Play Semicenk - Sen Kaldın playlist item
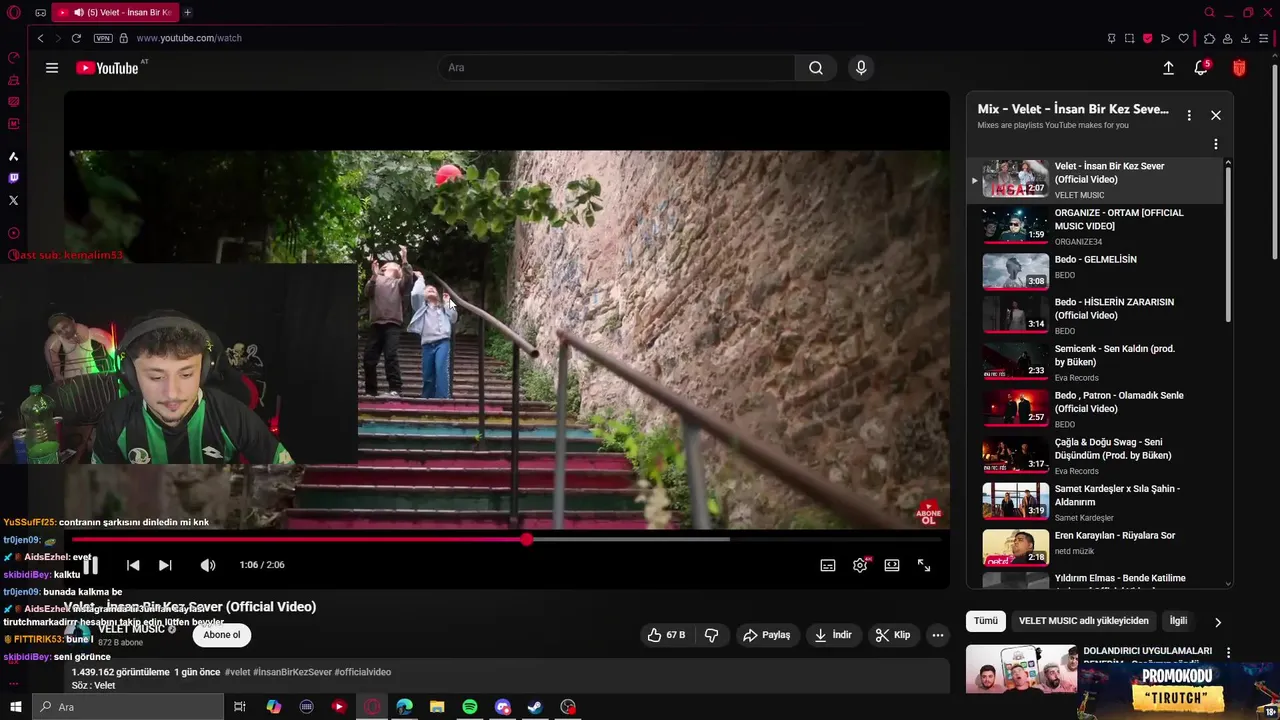Image resolution: width=1280 pixels, height=720 pixels. (x=1095, y=362)
